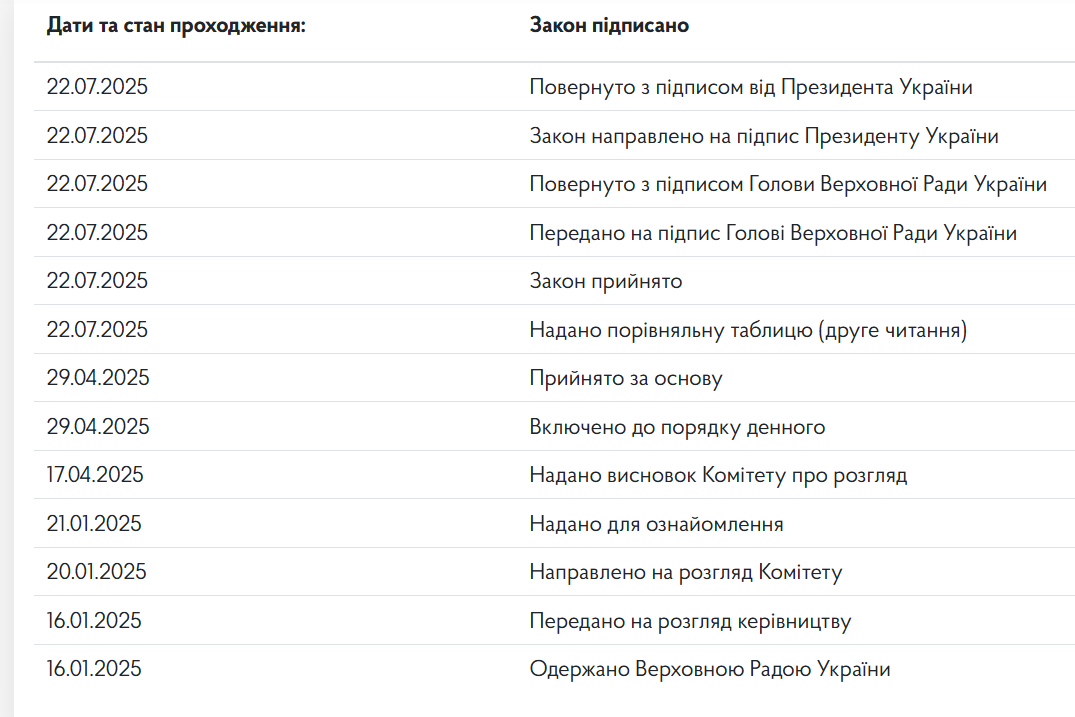Click 'Надано висновок Комітету про розгляд'
The width and height of the screenshot is (1075, 717).
[x=718, y=475]
